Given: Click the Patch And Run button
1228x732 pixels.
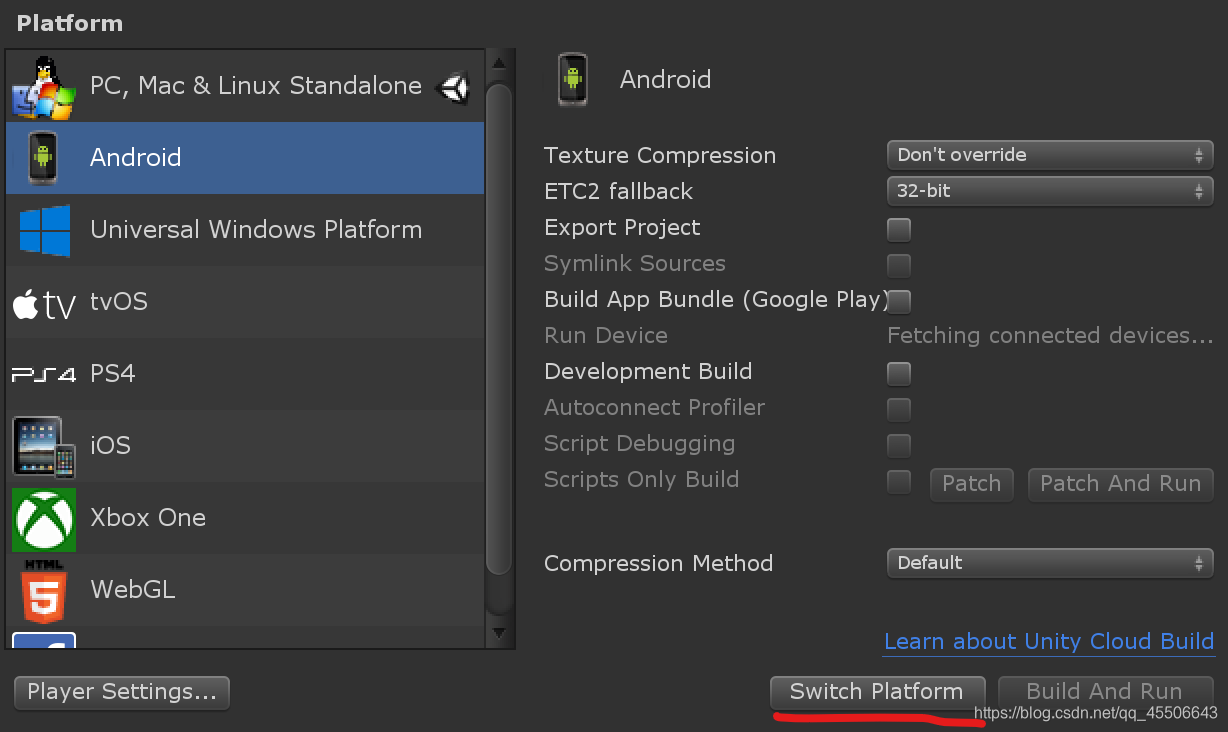Looking at the screenshot, I should click(x=1121, y=484).
